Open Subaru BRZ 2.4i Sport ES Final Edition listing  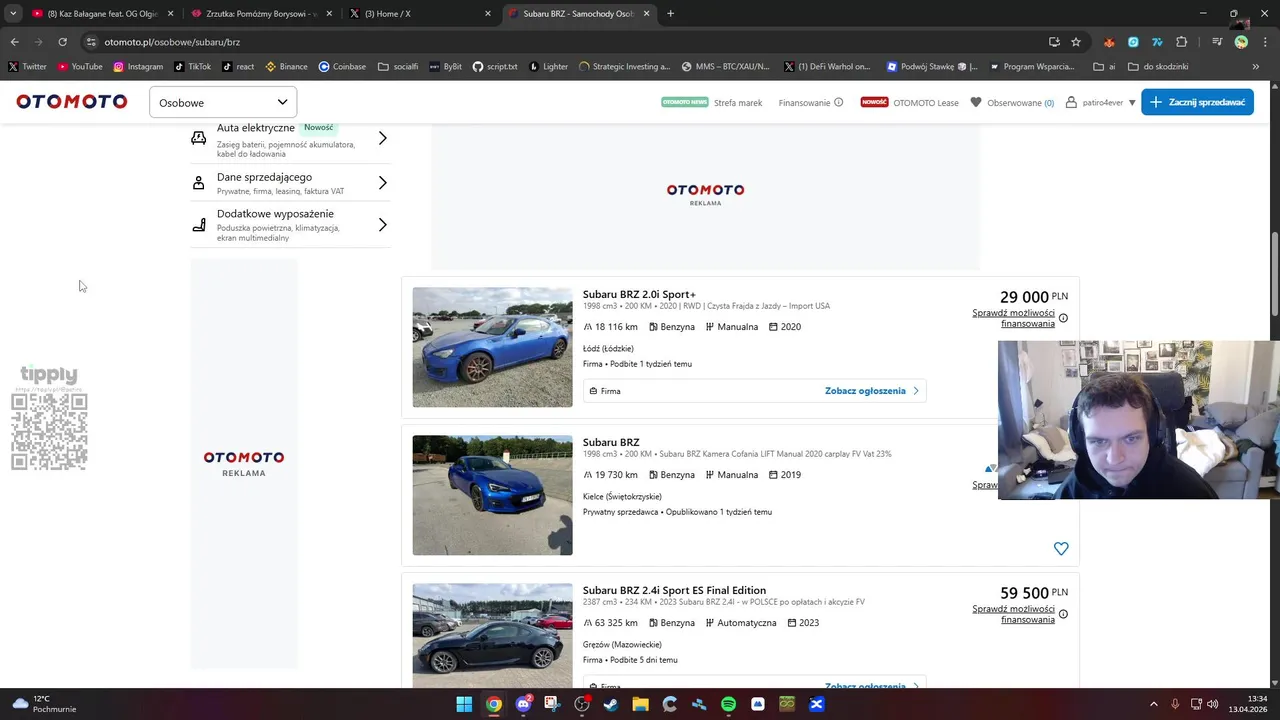674,591
